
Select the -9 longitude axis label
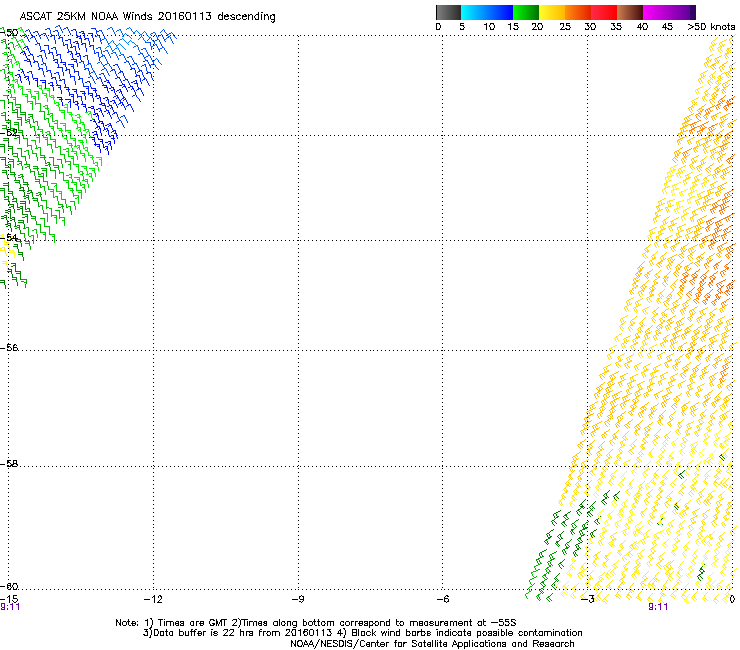298,599
